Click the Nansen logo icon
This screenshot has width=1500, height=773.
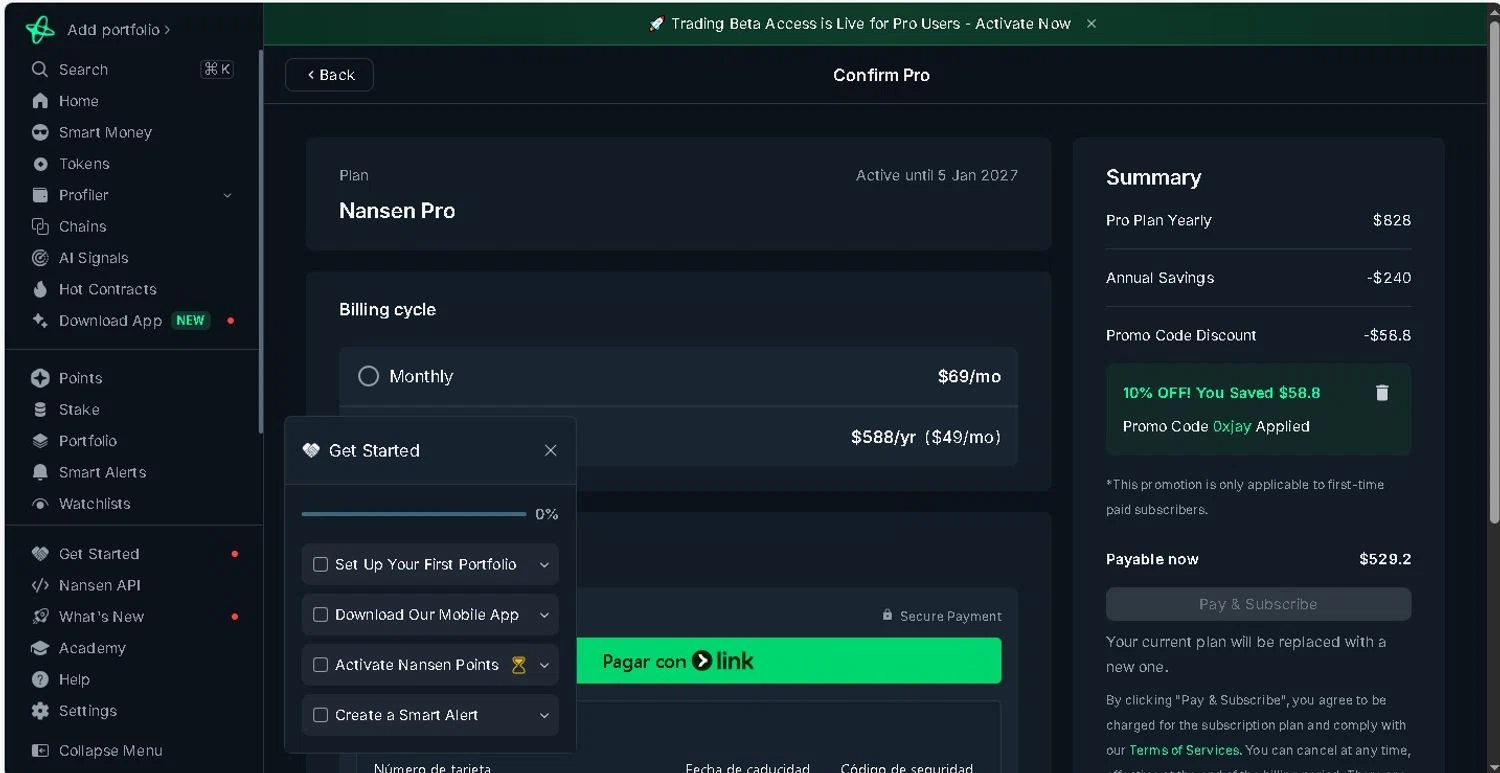coord(40,29)
